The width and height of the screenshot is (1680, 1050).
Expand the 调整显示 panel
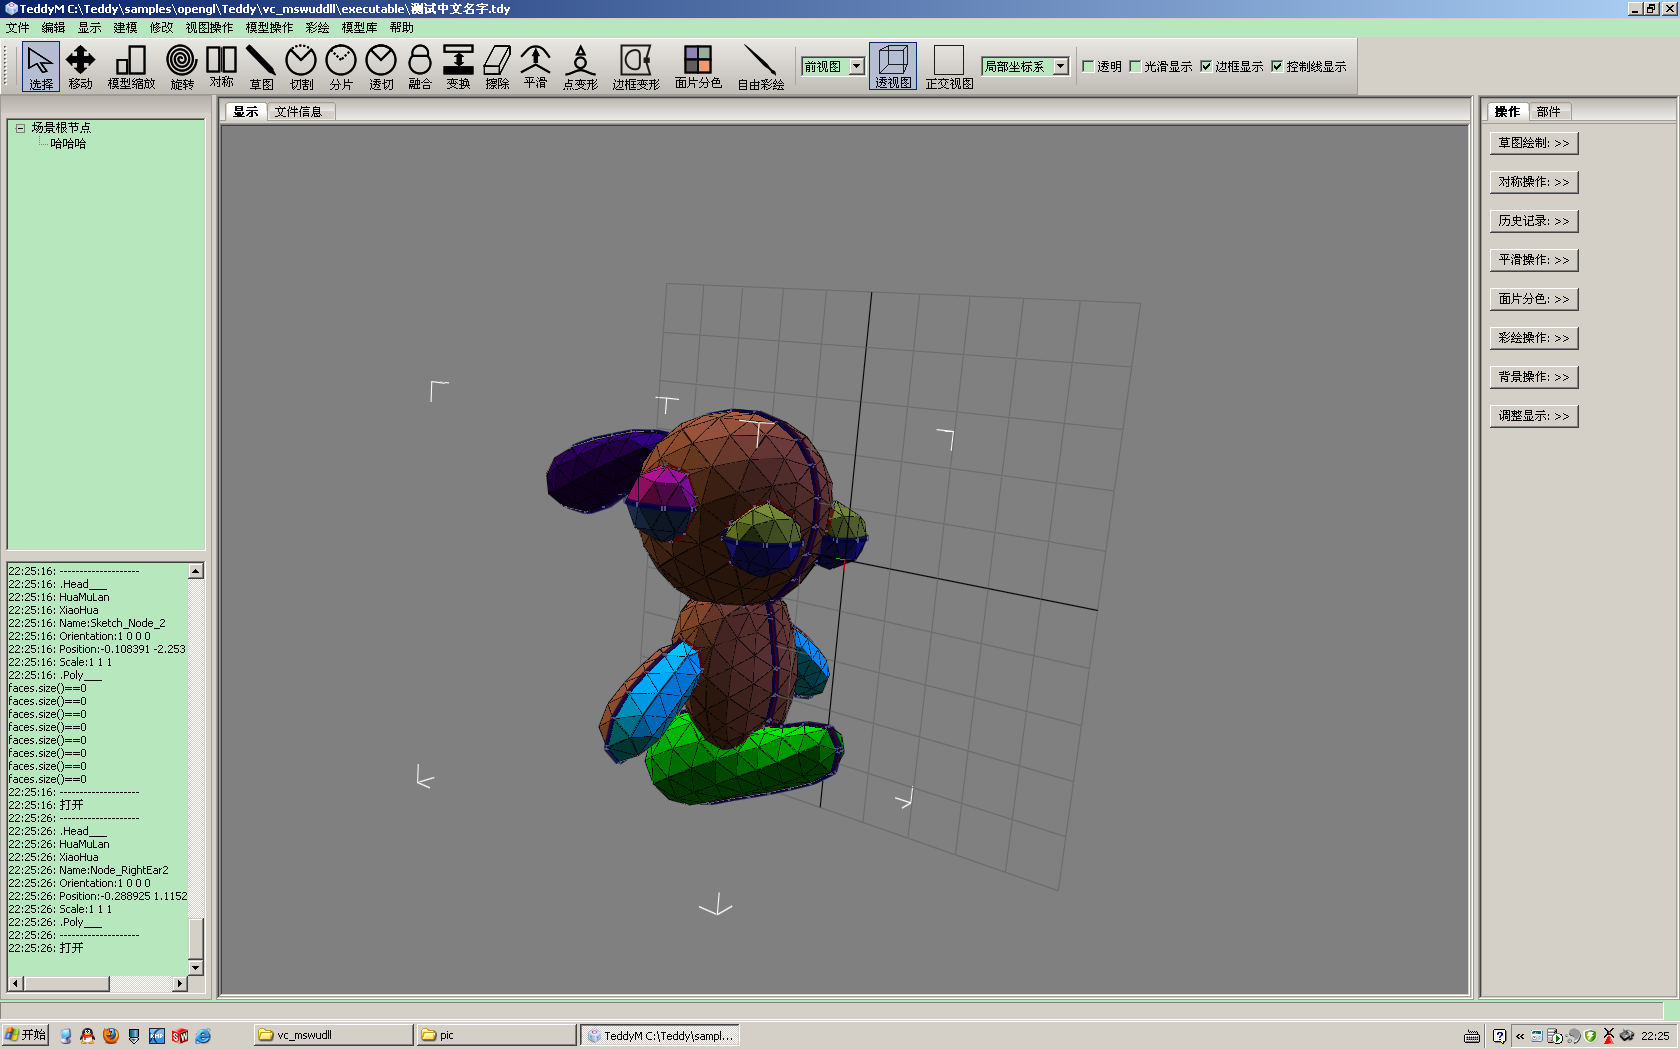coord(1534,416)
